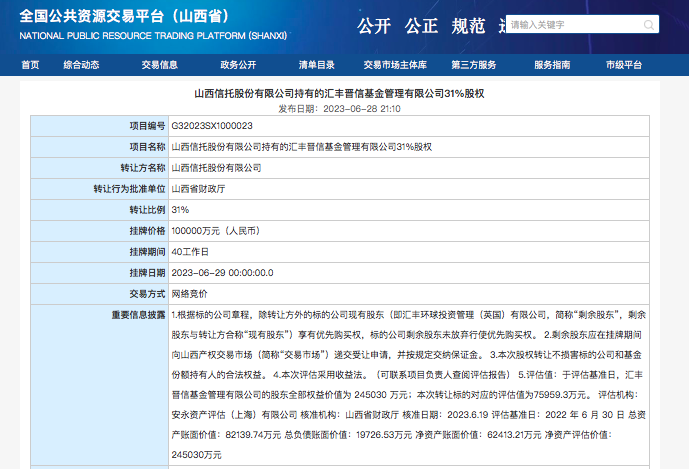The width and height of the screenshot is (689, 469).
Task: Open the 第三方服务 menu item
Action: click(474, 65)
